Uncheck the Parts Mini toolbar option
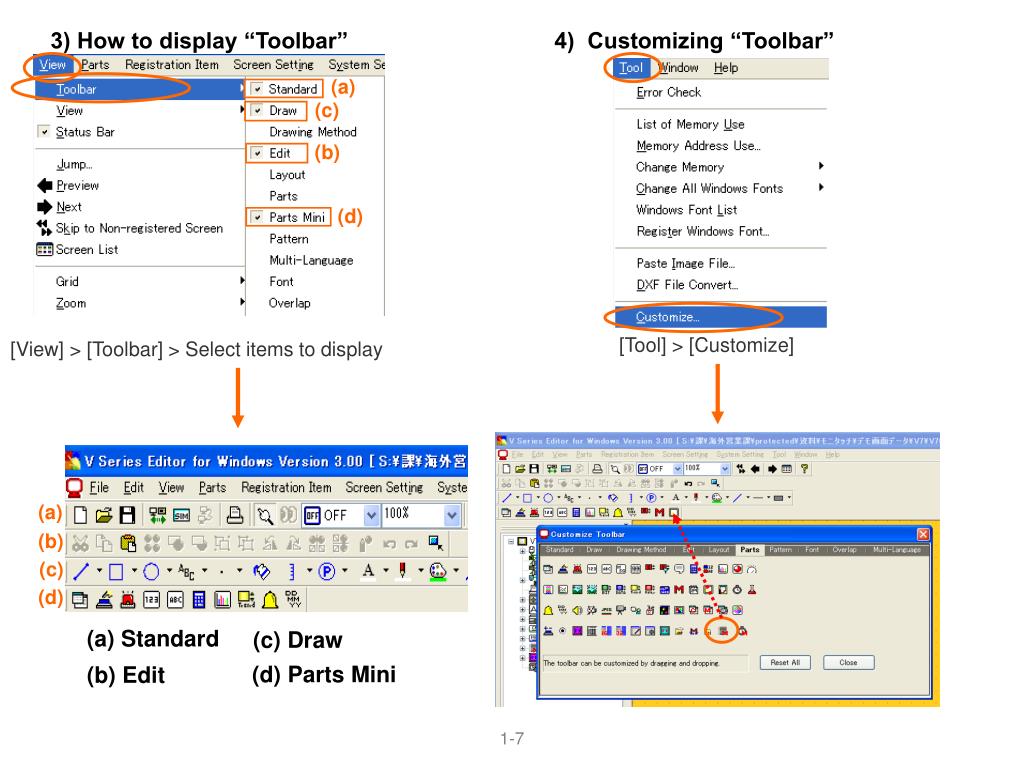The width and height of the screenshot is (1024, 768). (258, 217)
